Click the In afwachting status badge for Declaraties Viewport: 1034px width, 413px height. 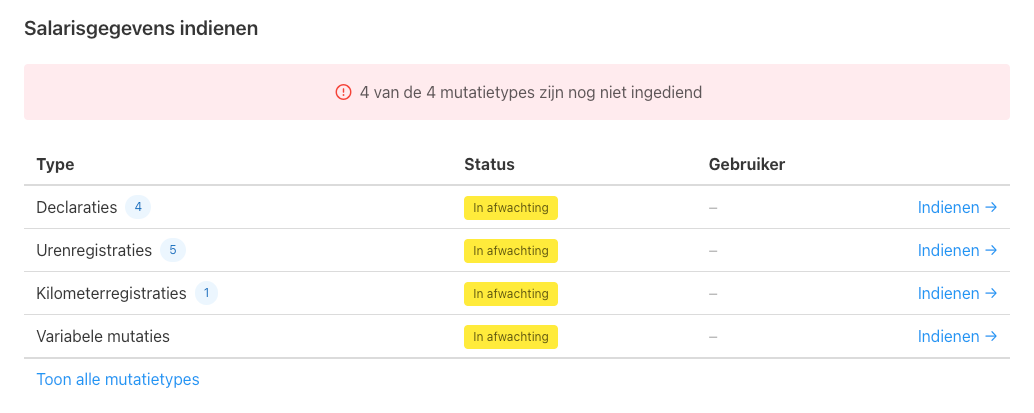point(511,208)
